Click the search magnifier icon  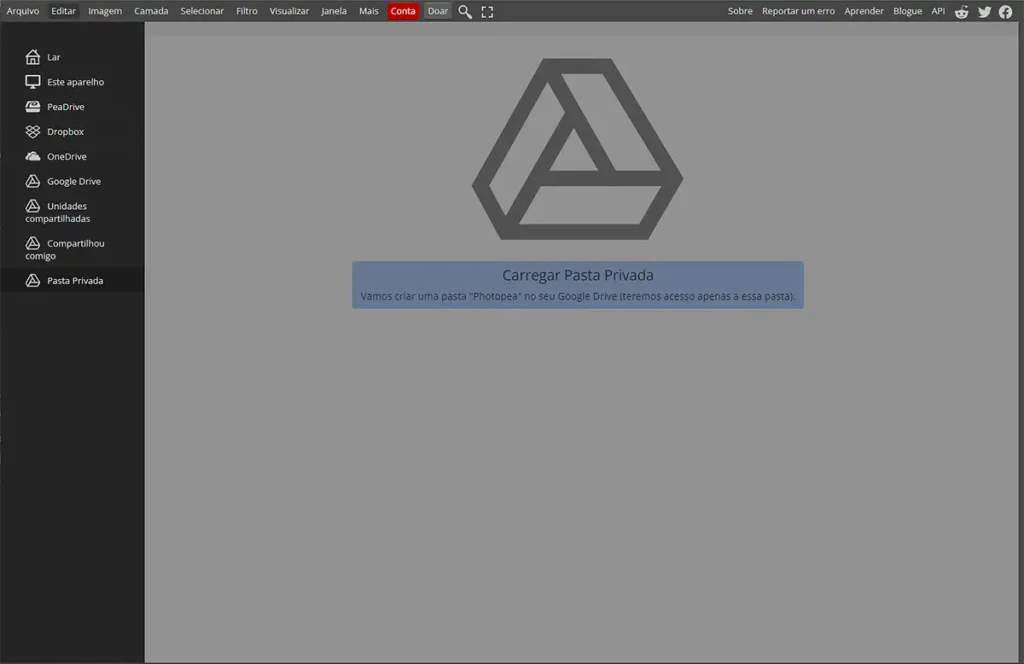coord(465,12)
